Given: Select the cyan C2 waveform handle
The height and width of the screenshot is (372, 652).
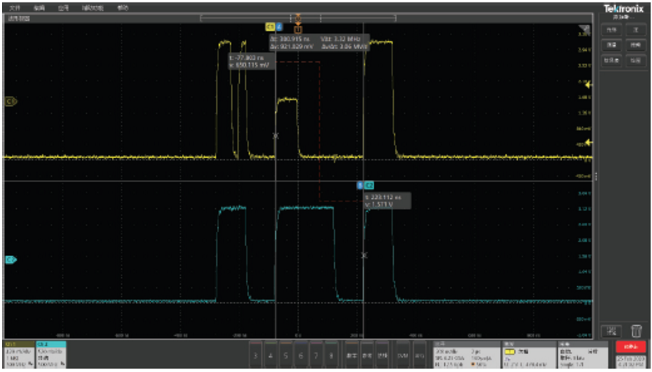Looking at the screenshot, I should [x=10, y=260].
